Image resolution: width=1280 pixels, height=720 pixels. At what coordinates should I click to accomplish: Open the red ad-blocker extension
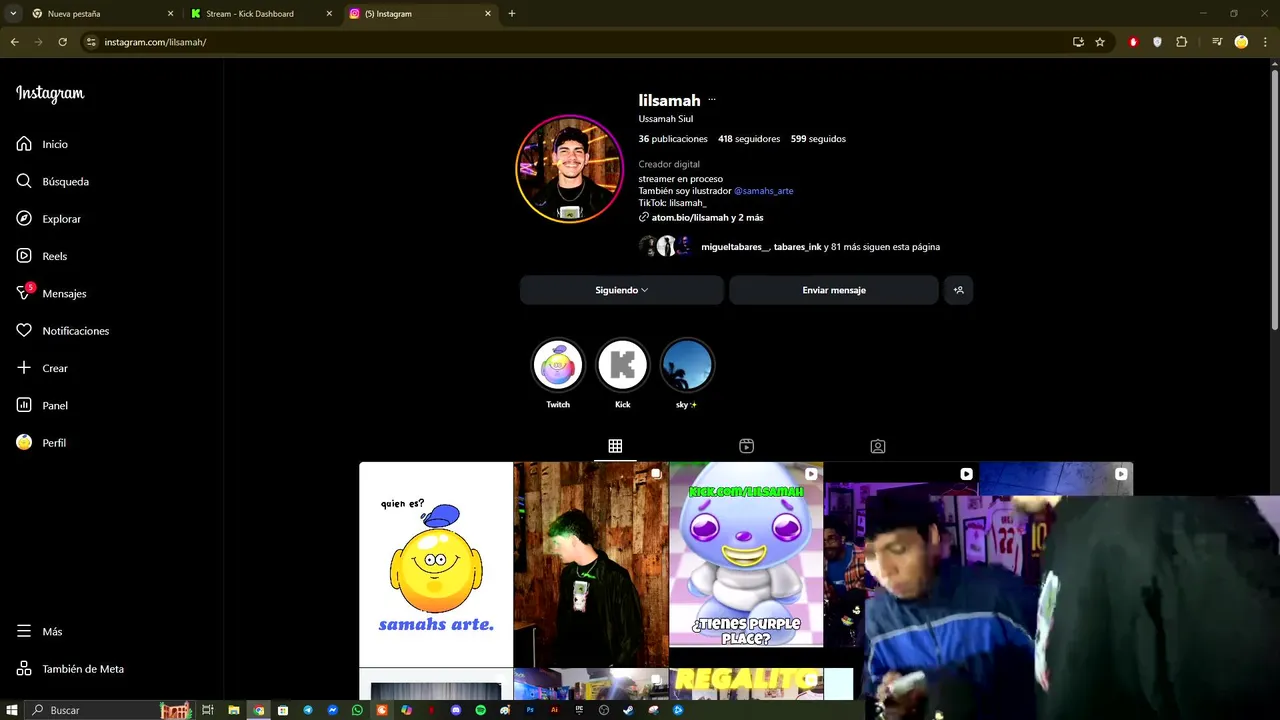coord(1133,42)
